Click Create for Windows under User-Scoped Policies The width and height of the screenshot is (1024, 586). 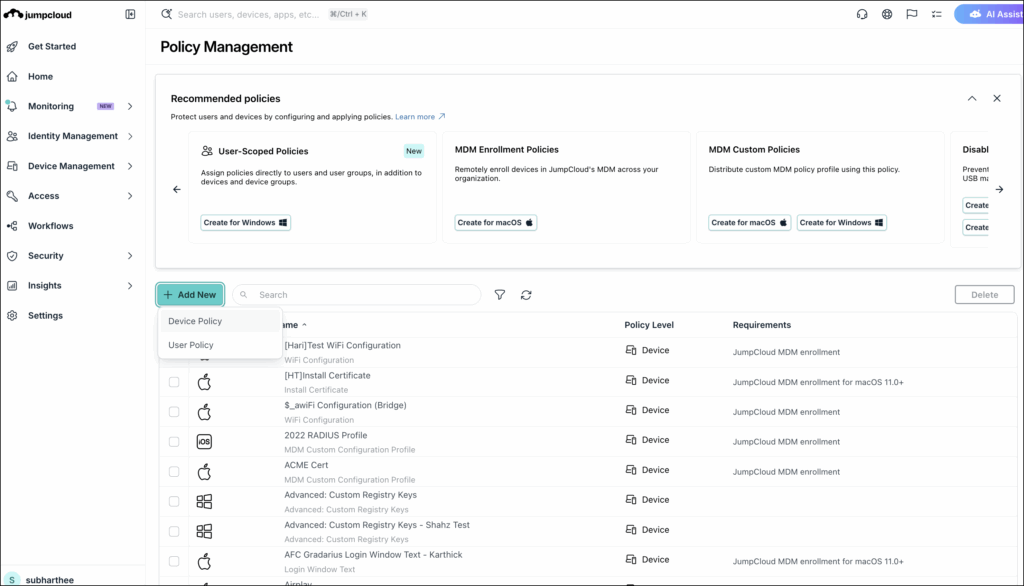245,223
